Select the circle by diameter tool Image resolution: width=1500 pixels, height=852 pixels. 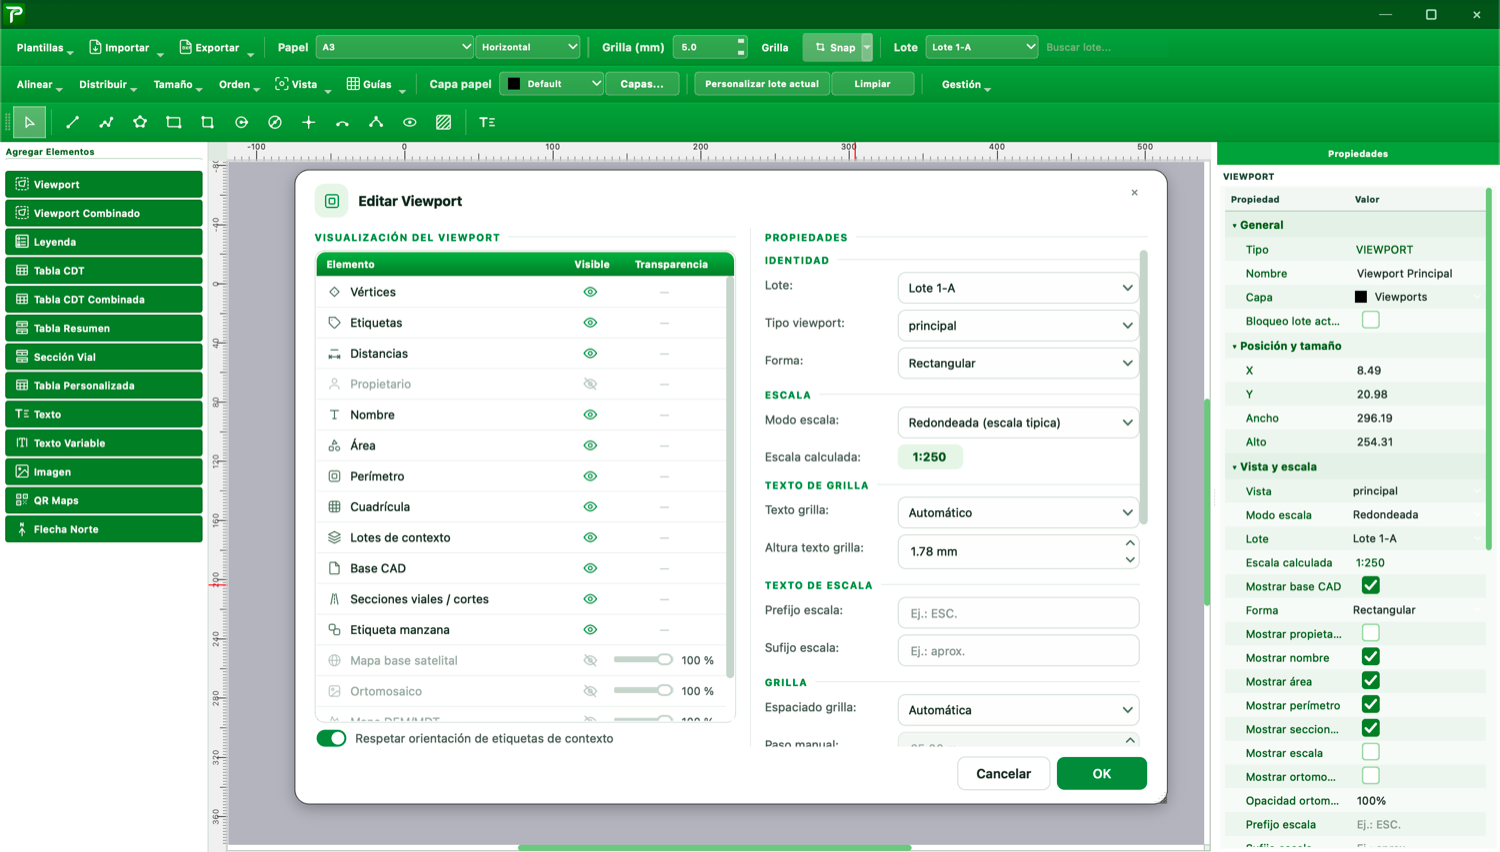point(275,122)
